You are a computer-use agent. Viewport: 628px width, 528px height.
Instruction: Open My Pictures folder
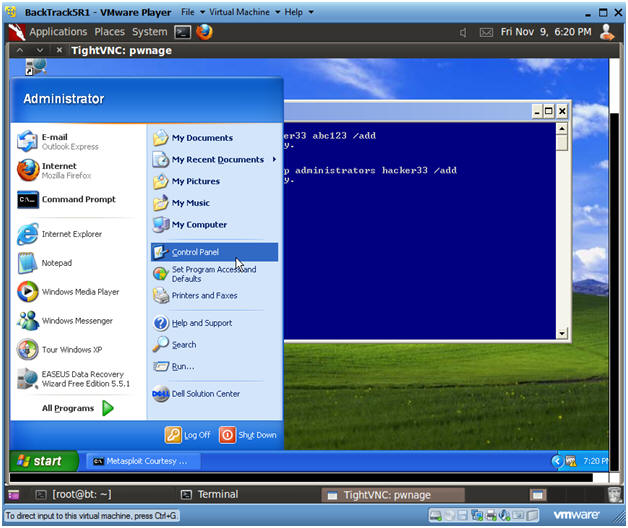[x=186, y=181]
